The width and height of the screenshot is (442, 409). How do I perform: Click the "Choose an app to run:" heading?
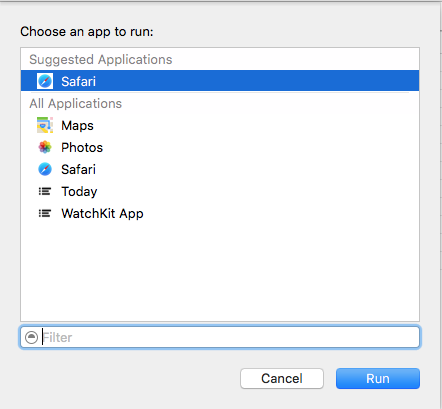[x=87, y=32]
